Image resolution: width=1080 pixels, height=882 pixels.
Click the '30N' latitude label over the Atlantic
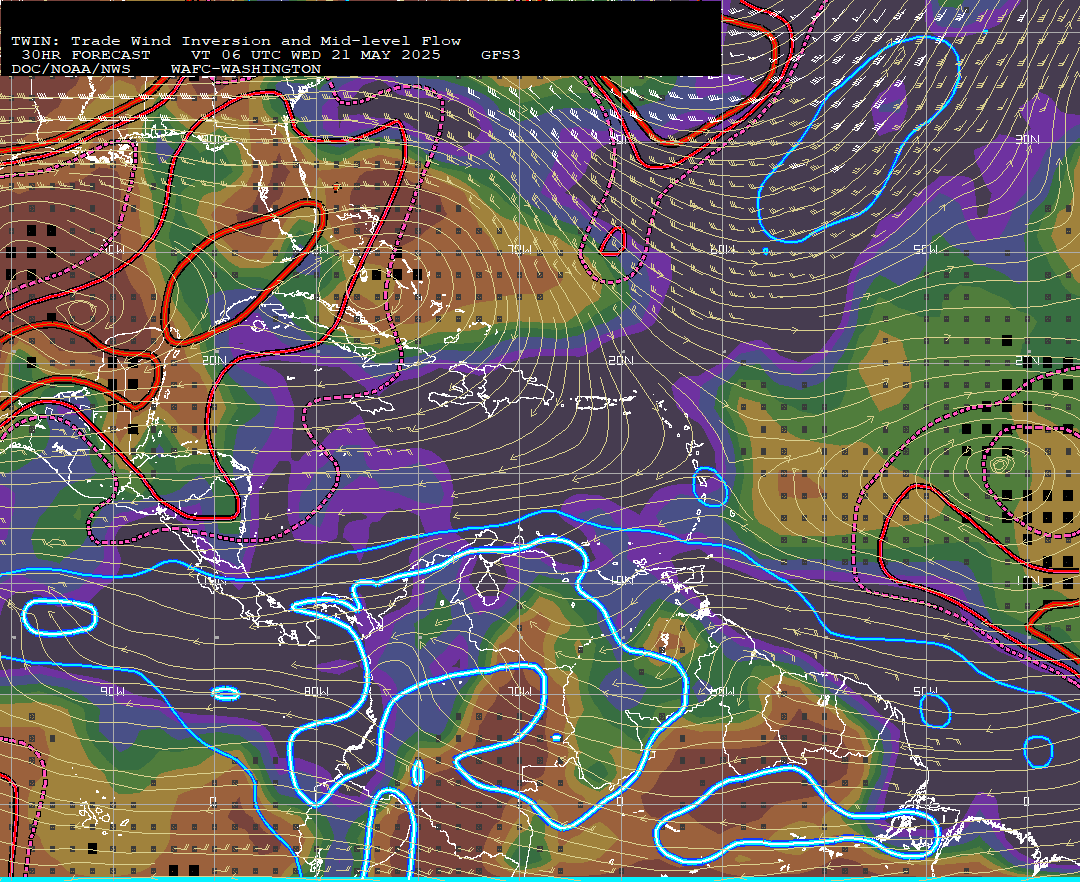1027,140
